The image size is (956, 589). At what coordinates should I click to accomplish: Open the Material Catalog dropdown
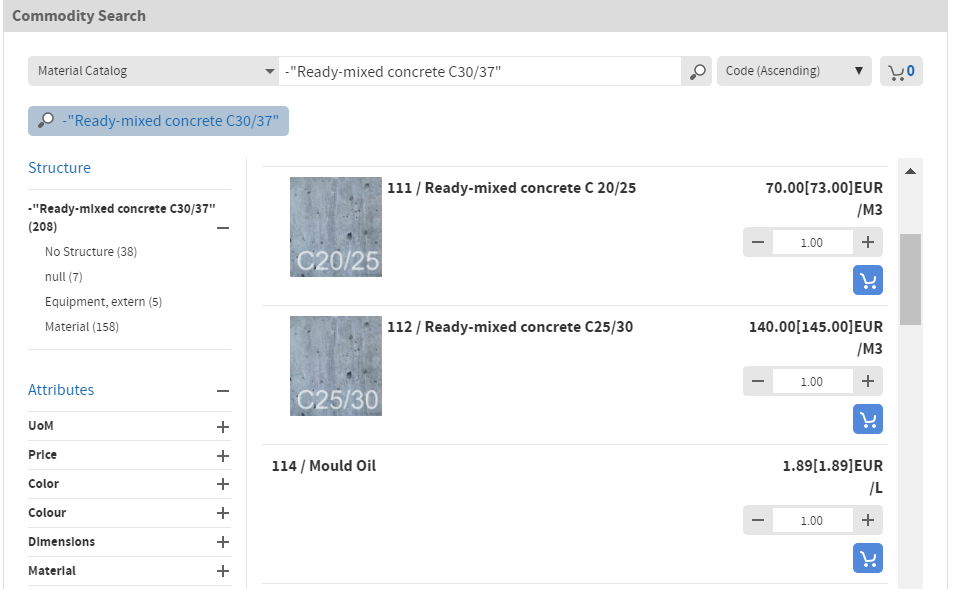coord(153,71)
